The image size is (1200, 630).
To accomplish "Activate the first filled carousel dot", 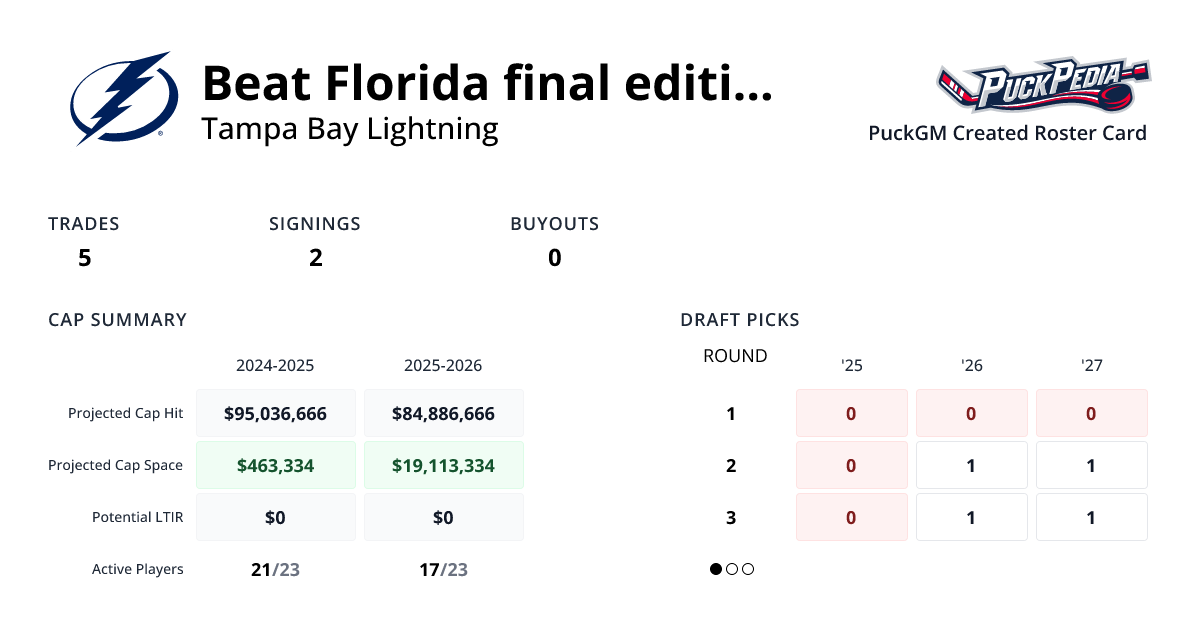I will (x=715, y=569).
